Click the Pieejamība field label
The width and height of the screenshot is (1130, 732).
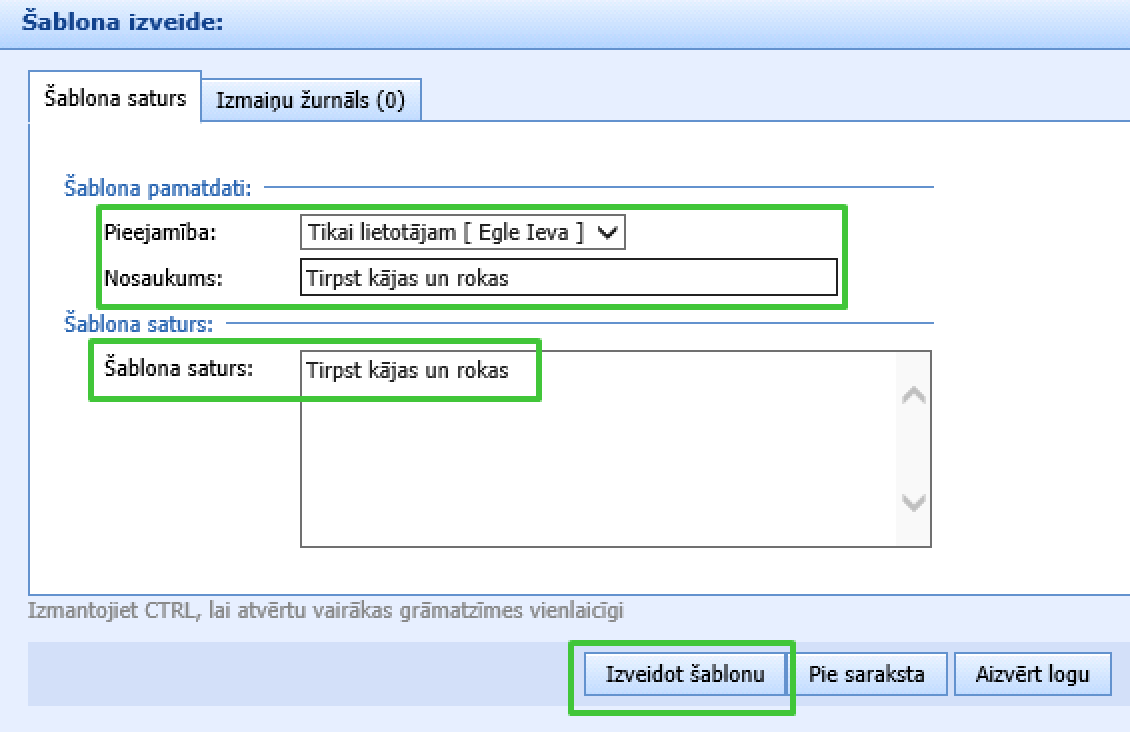160,233
